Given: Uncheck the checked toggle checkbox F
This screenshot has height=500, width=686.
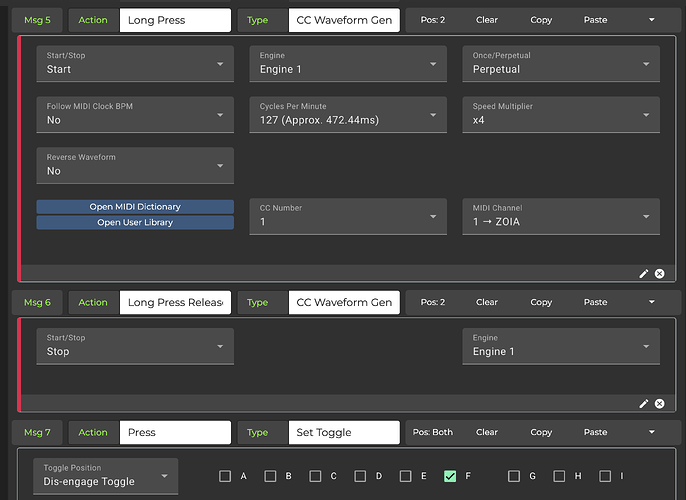Looking at the screenshot, I should point(450,476).
